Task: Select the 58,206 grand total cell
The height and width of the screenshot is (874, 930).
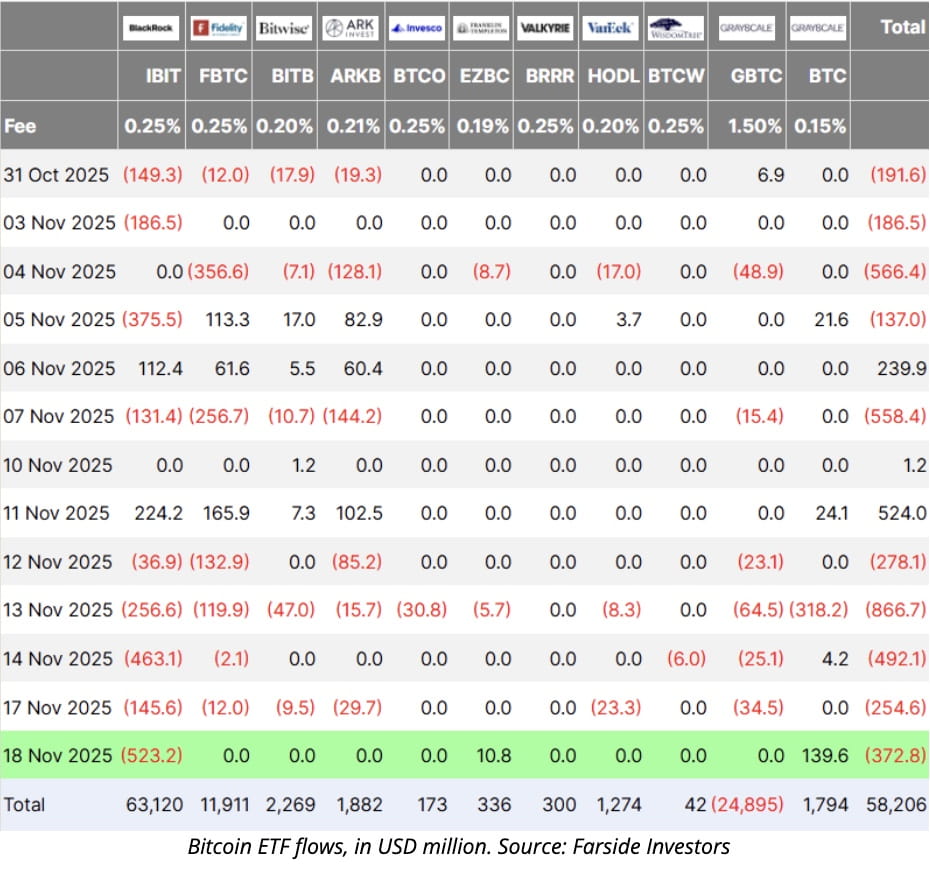Action: tap(896, 804)
